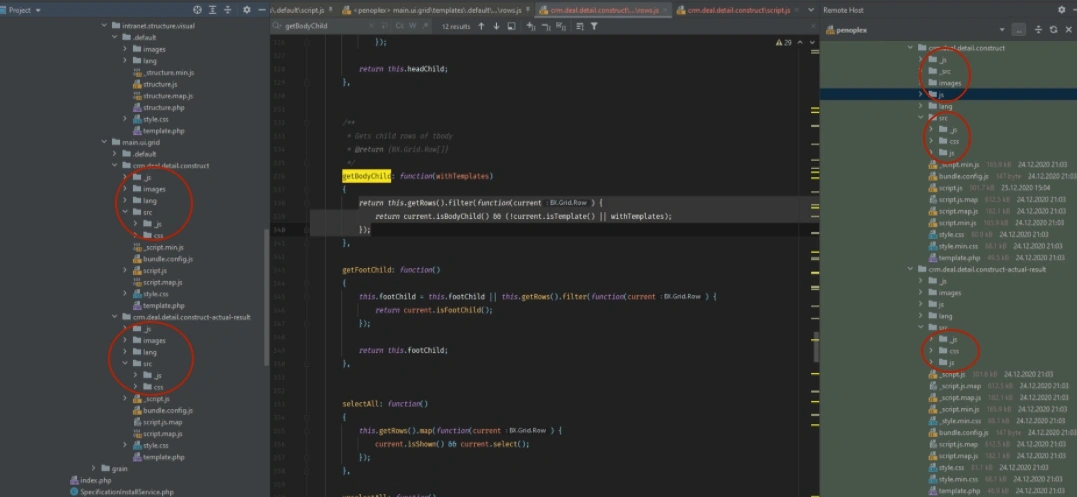Collapse all nodes in Remote Host panel
This screenshot has height=497, width=1077.
pos(1038,30)
